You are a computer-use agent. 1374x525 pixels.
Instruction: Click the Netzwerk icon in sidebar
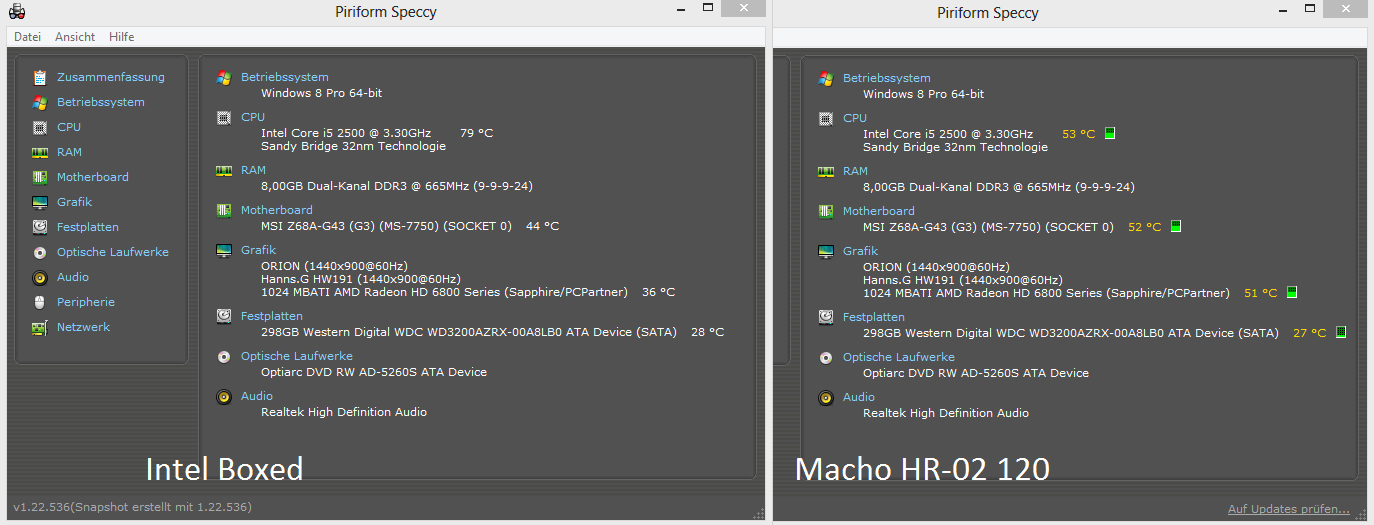[x=40, y=327]
